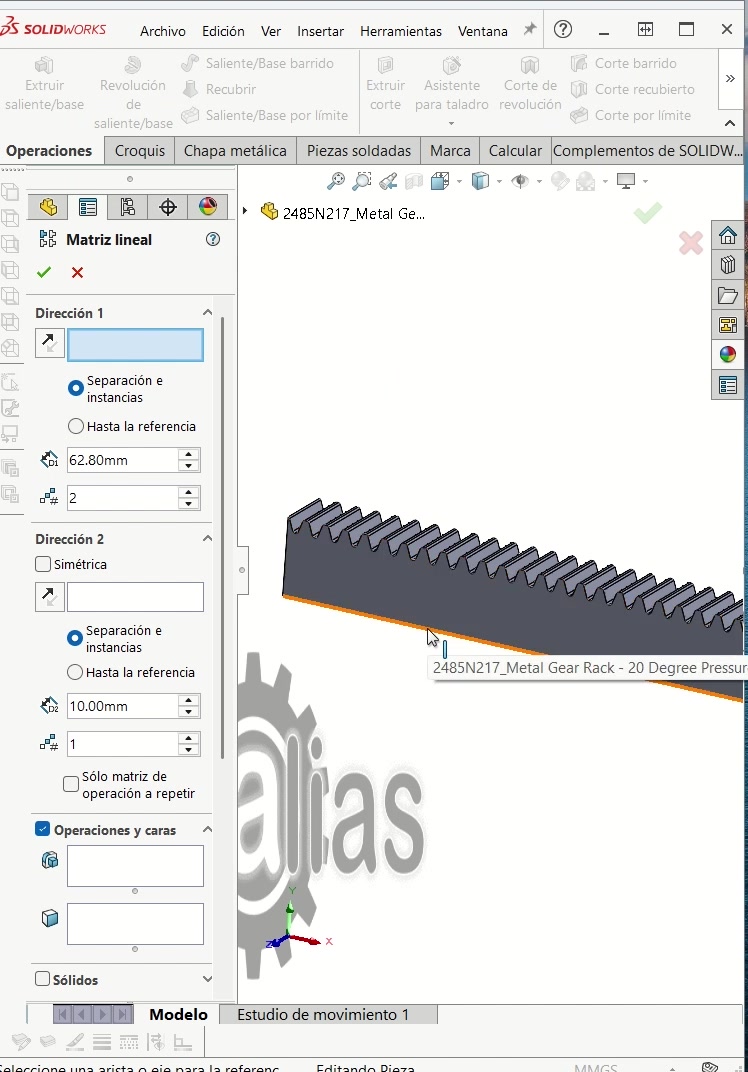Increase Dirección 1 instance count with up arrow
The image size is (748, 1072).
[x=188, y=492]
